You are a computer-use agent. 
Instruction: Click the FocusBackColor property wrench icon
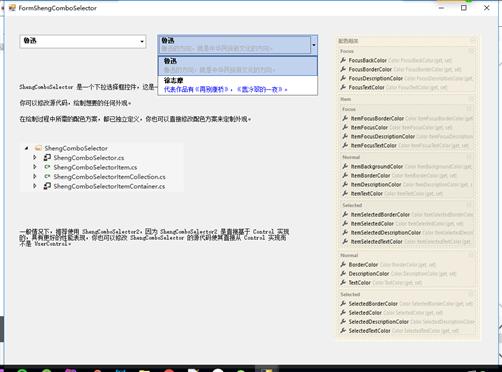click(343, 60)
